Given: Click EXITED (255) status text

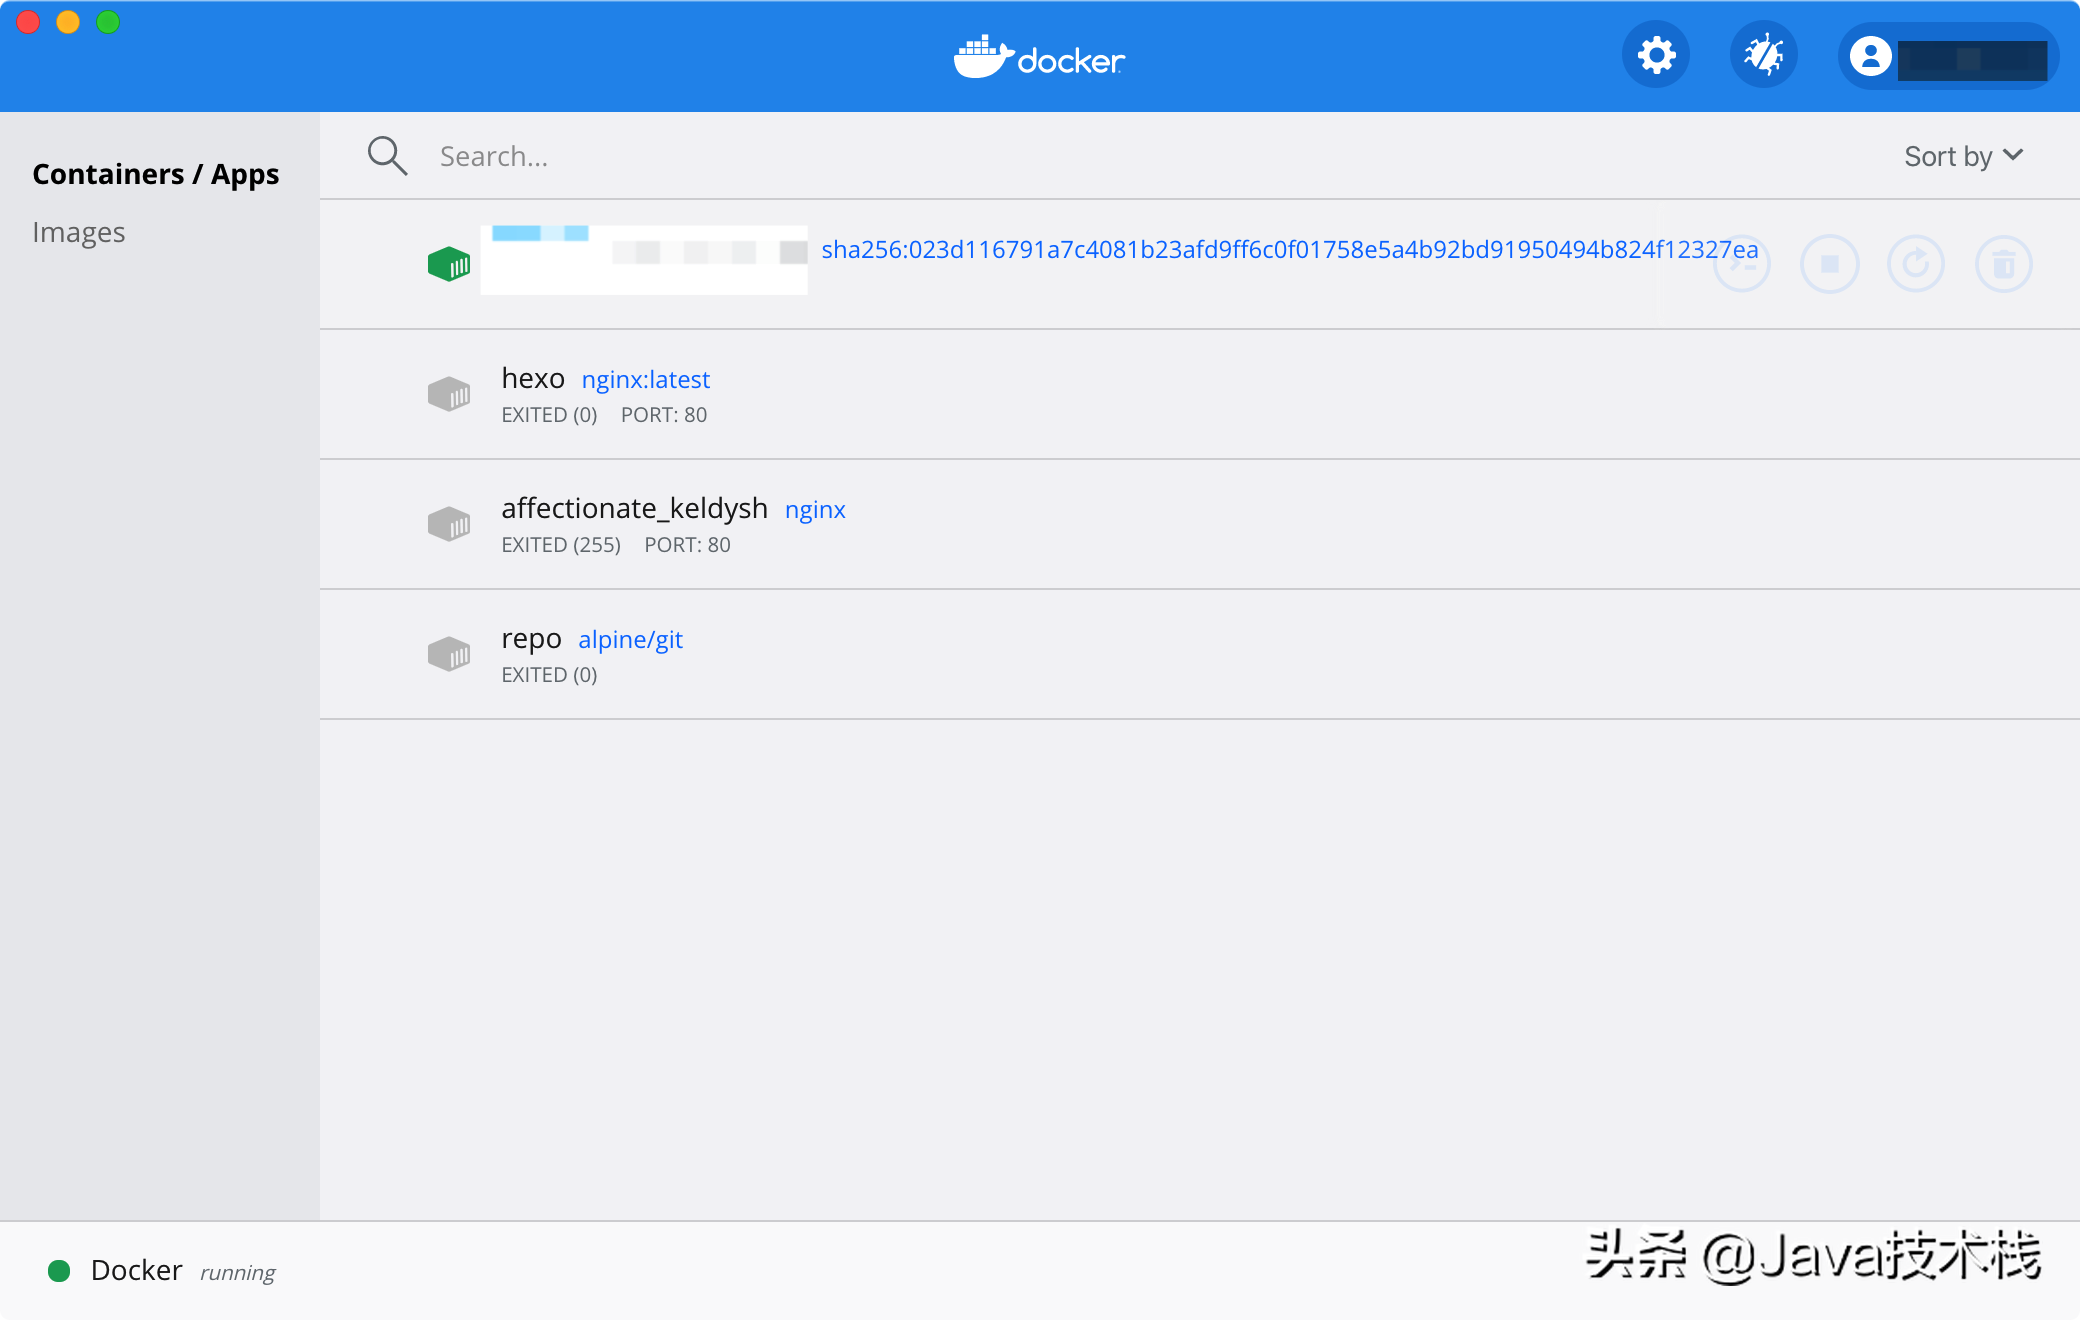Looking at the screenshot, I should click(x=561, y=545).
